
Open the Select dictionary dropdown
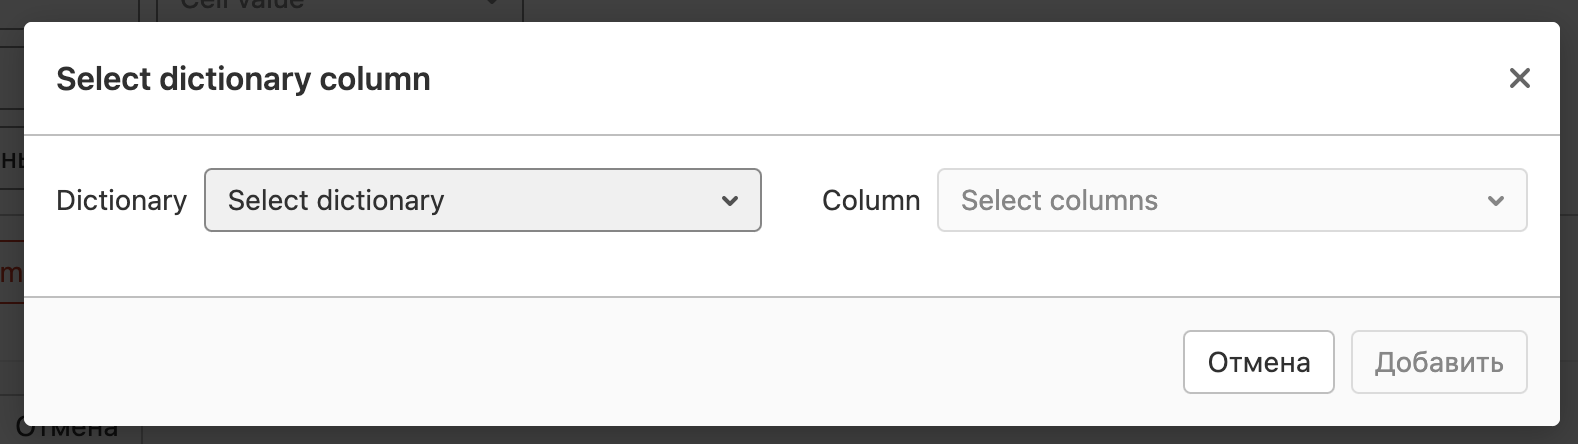tap(482, 200)
